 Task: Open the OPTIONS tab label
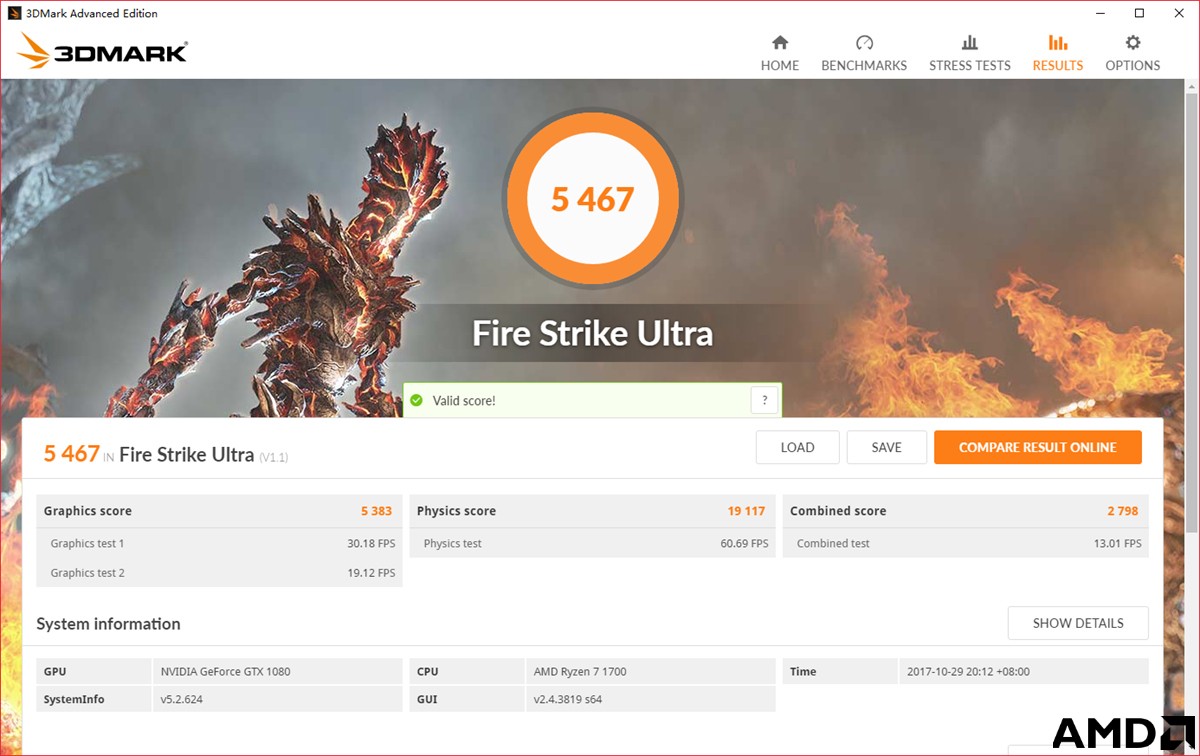click(x=1133, y=66)
